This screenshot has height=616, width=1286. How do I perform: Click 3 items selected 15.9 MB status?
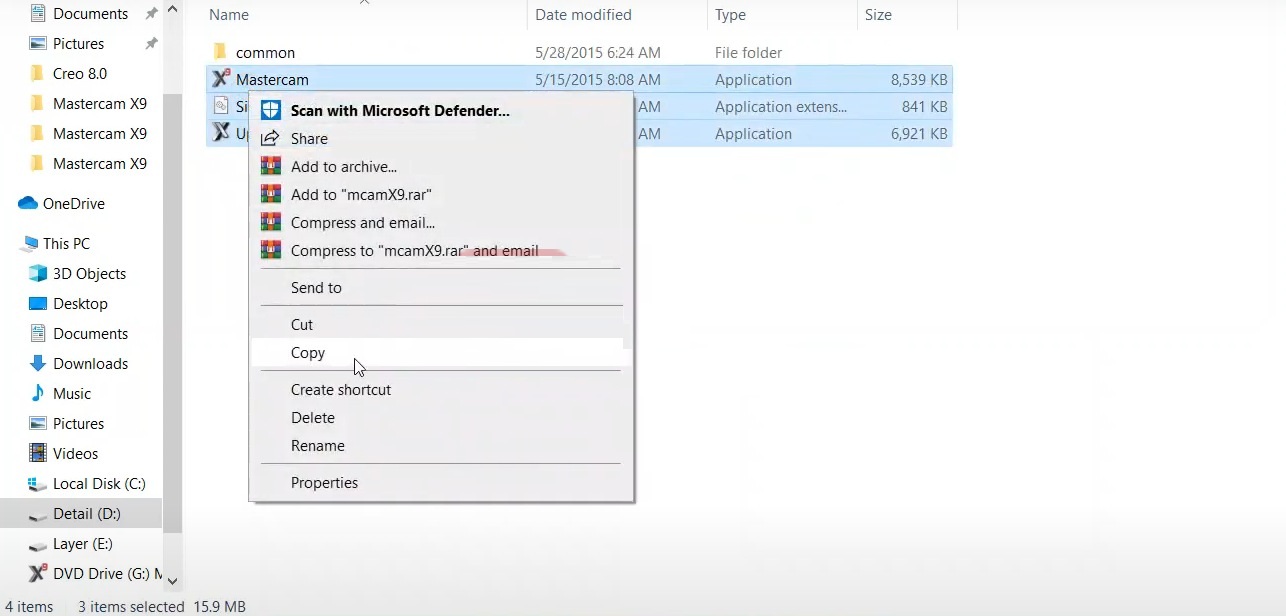tap(162, 607)
